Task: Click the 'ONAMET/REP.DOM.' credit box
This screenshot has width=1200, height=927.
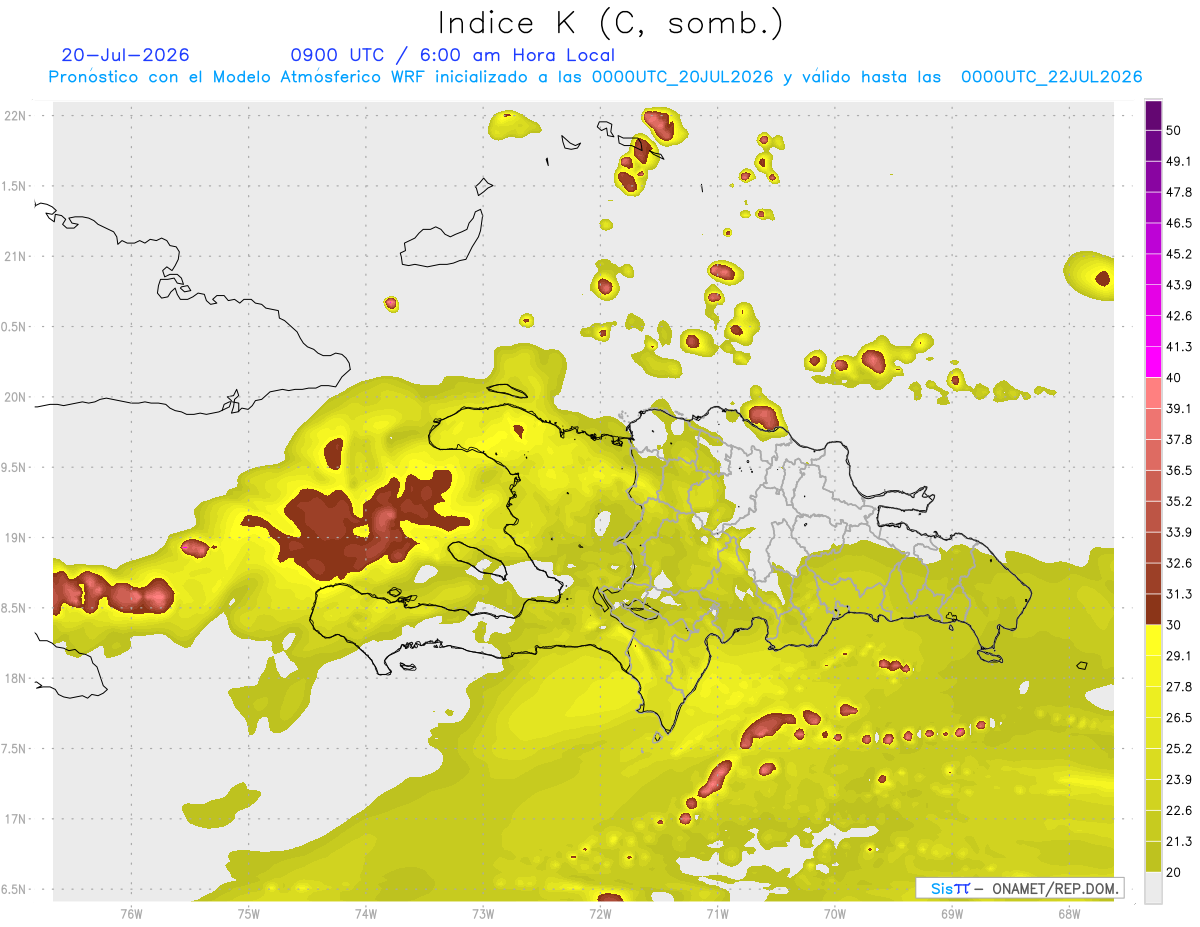Action: point(1020,887)
